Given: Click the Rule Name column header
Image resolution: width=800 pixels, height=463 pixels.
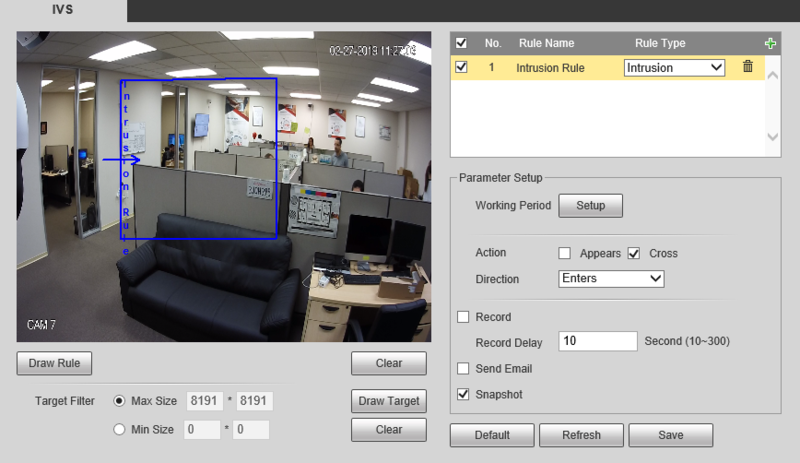Looking at the screenshot, I should point(546,43).
